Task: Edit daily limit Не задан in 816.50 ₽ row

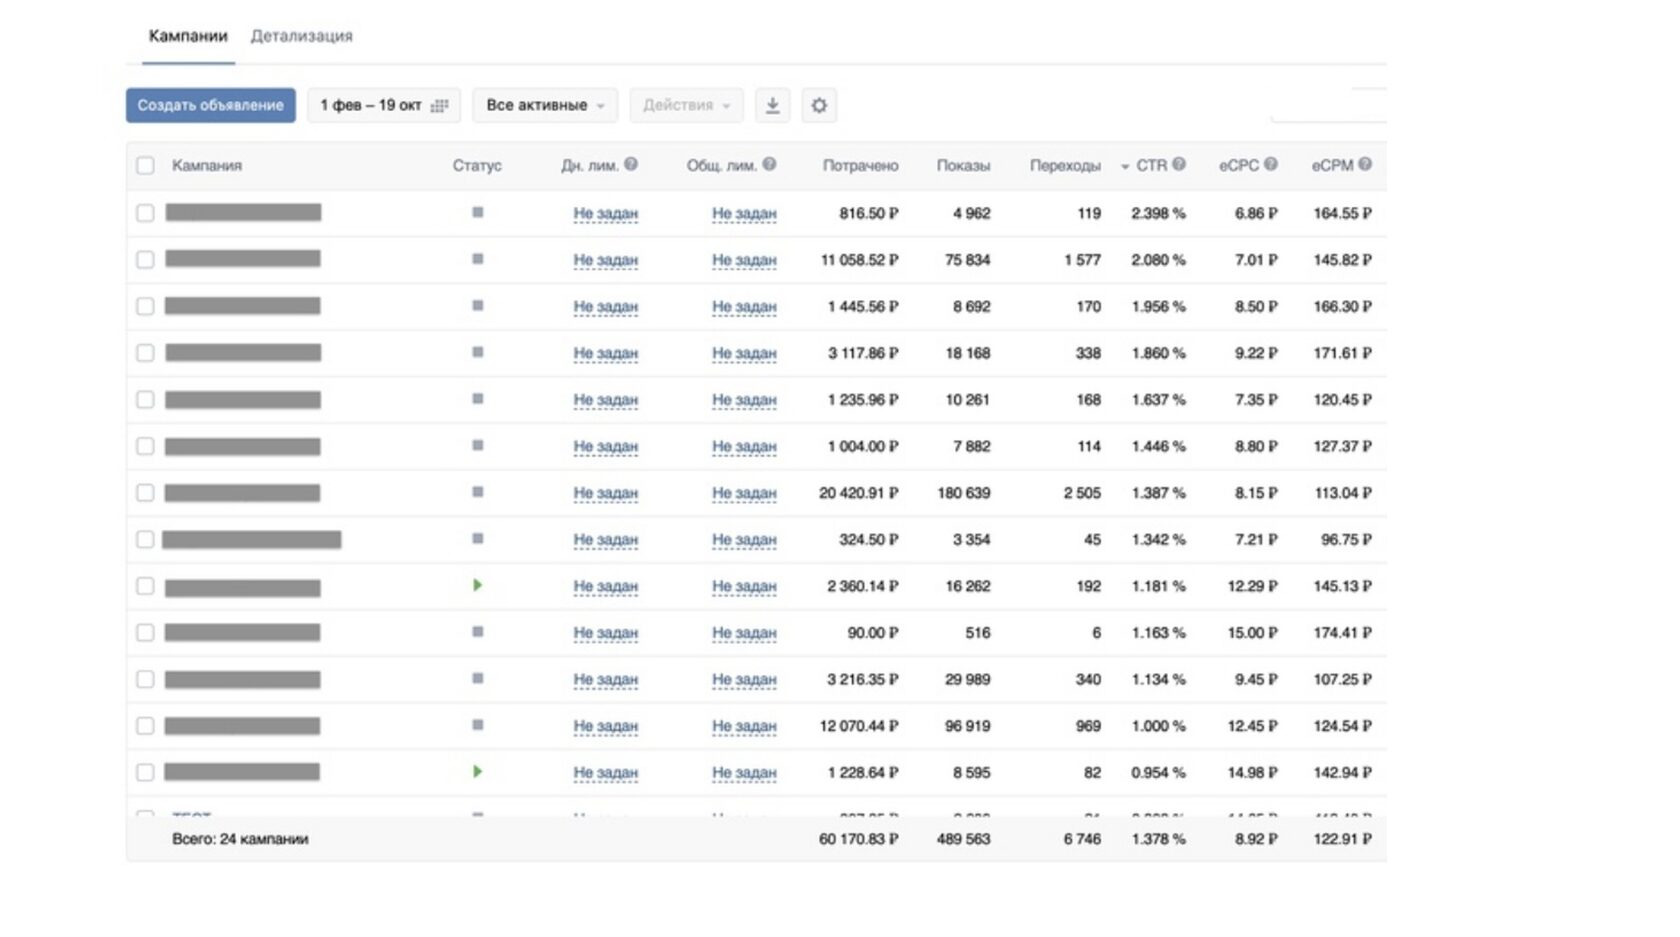Action: pyautogui.click(x=605, y=213)
